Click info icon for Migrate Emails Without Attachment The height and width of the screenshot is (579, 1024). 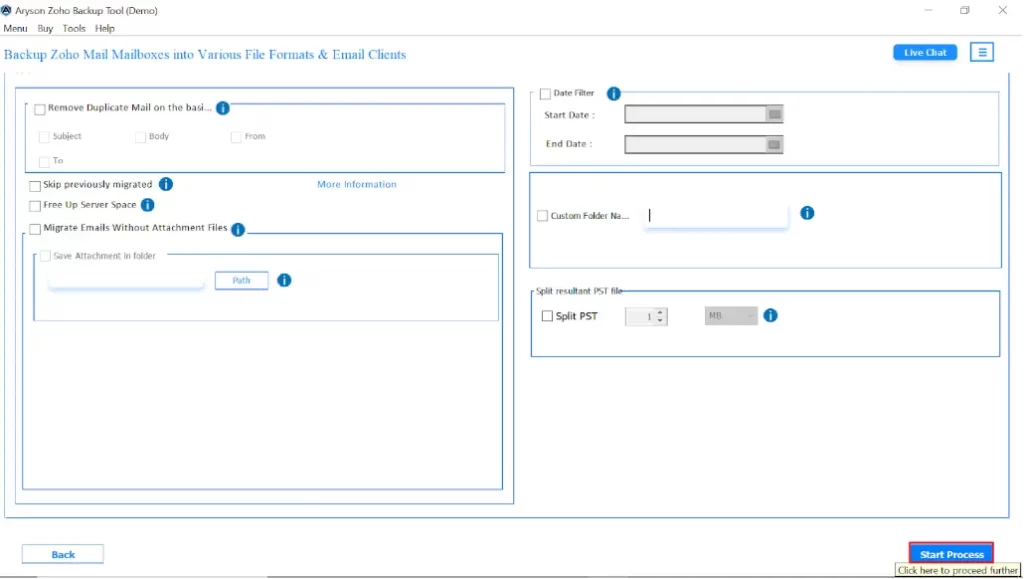[238, 229]
